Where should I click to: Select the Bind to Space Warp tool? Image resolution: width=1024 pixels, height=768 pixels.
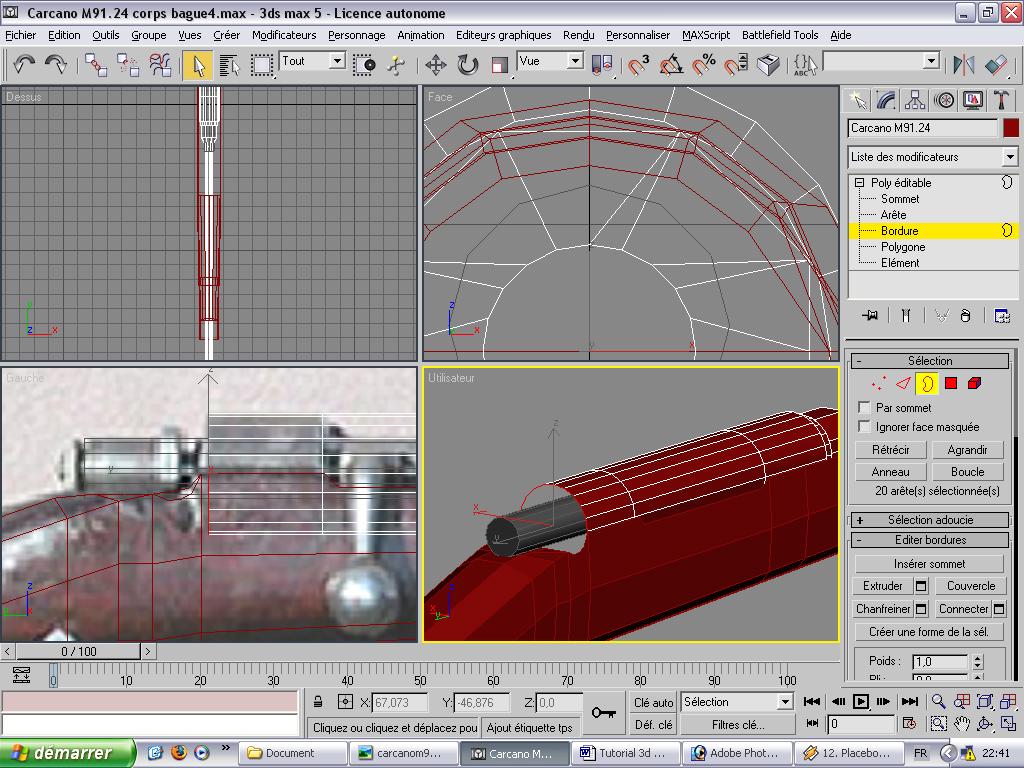(x=160, y=65)
